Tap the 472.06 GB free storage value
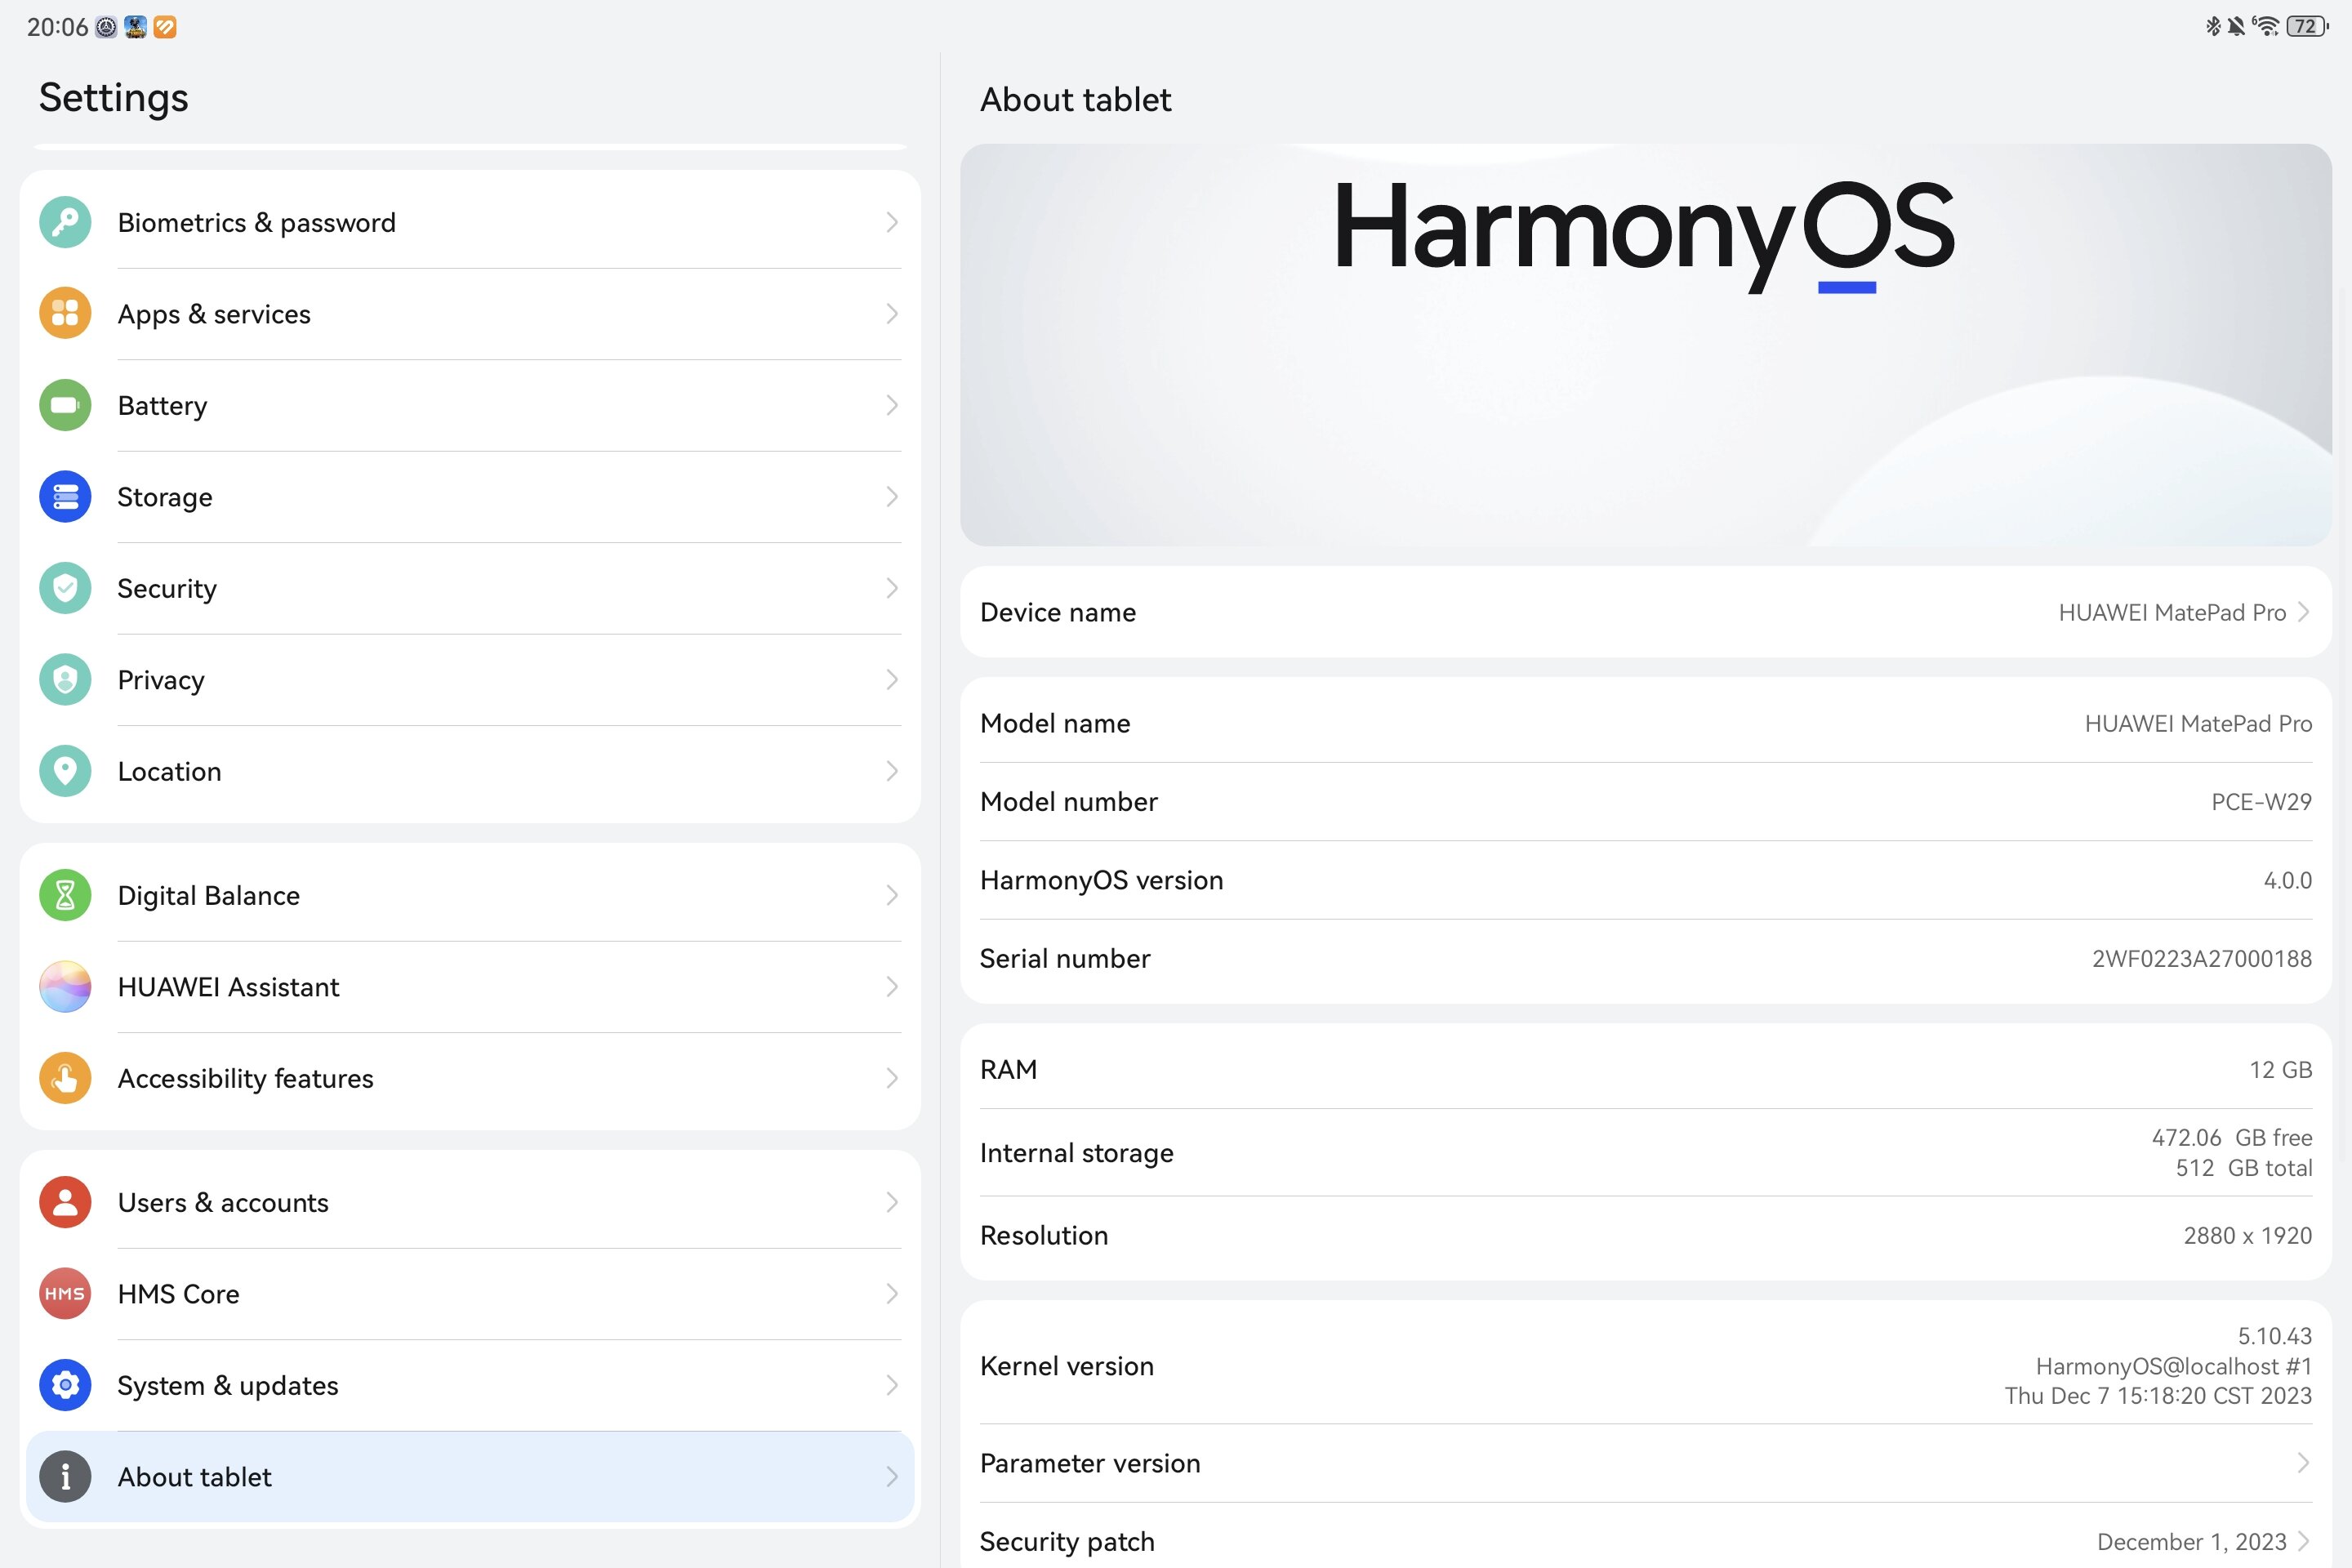 tap(2232, 1138)
